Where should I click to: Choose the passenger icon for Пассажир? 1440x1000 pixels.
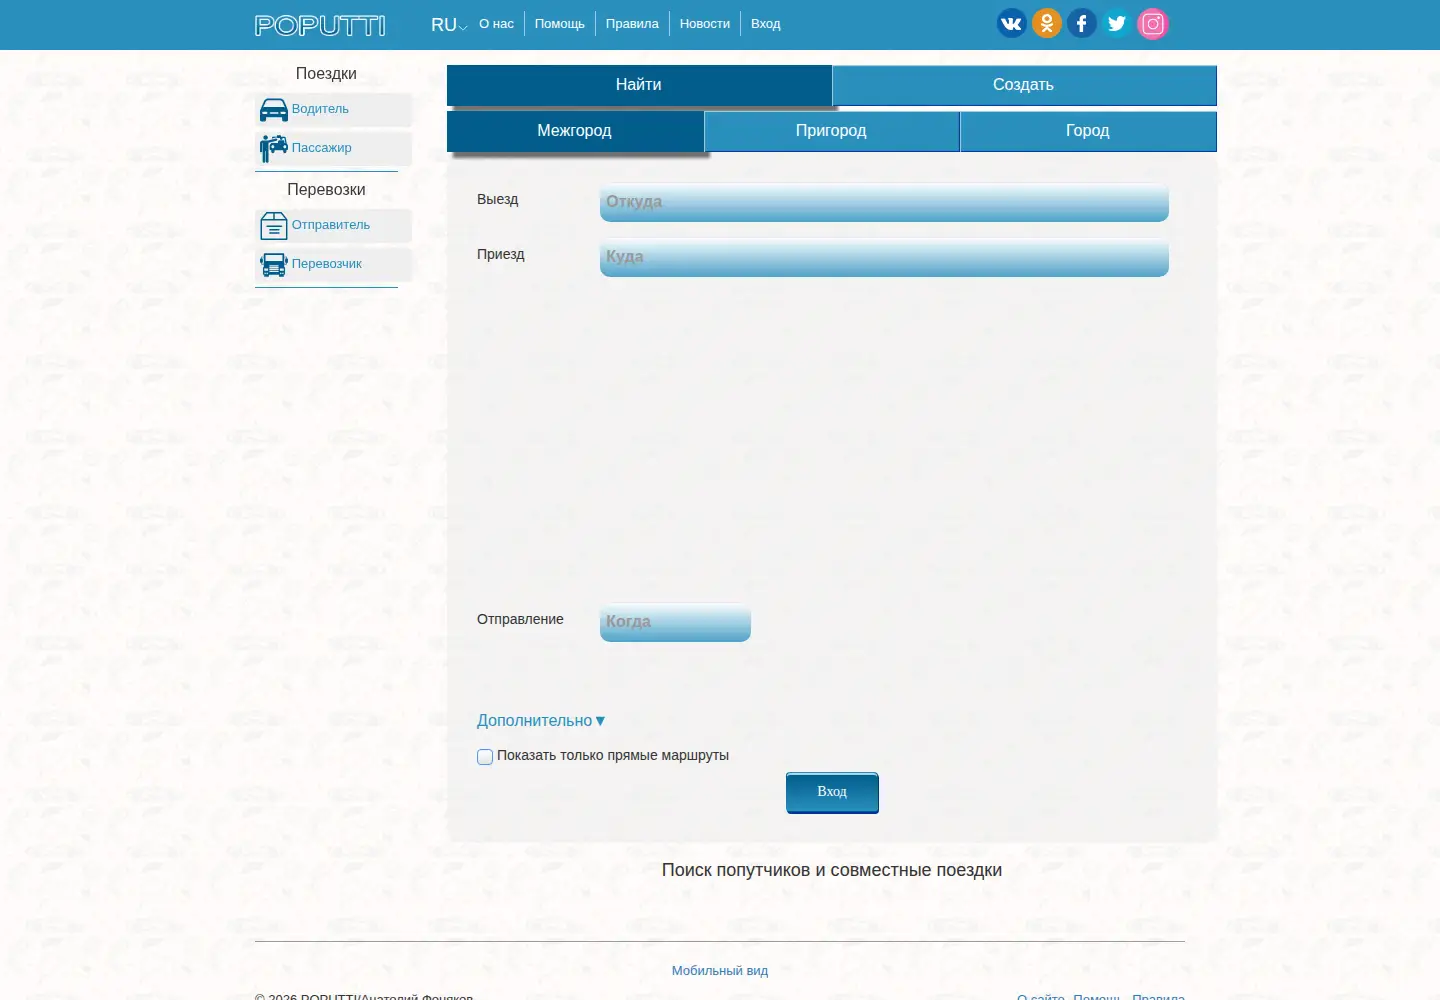pos(273,148)
